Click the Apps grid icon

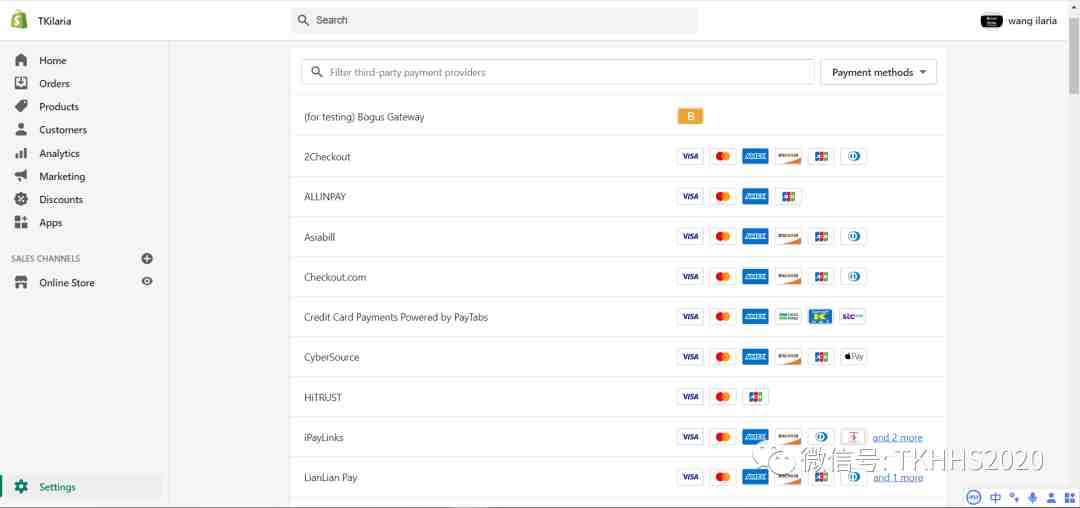(21, 222)
